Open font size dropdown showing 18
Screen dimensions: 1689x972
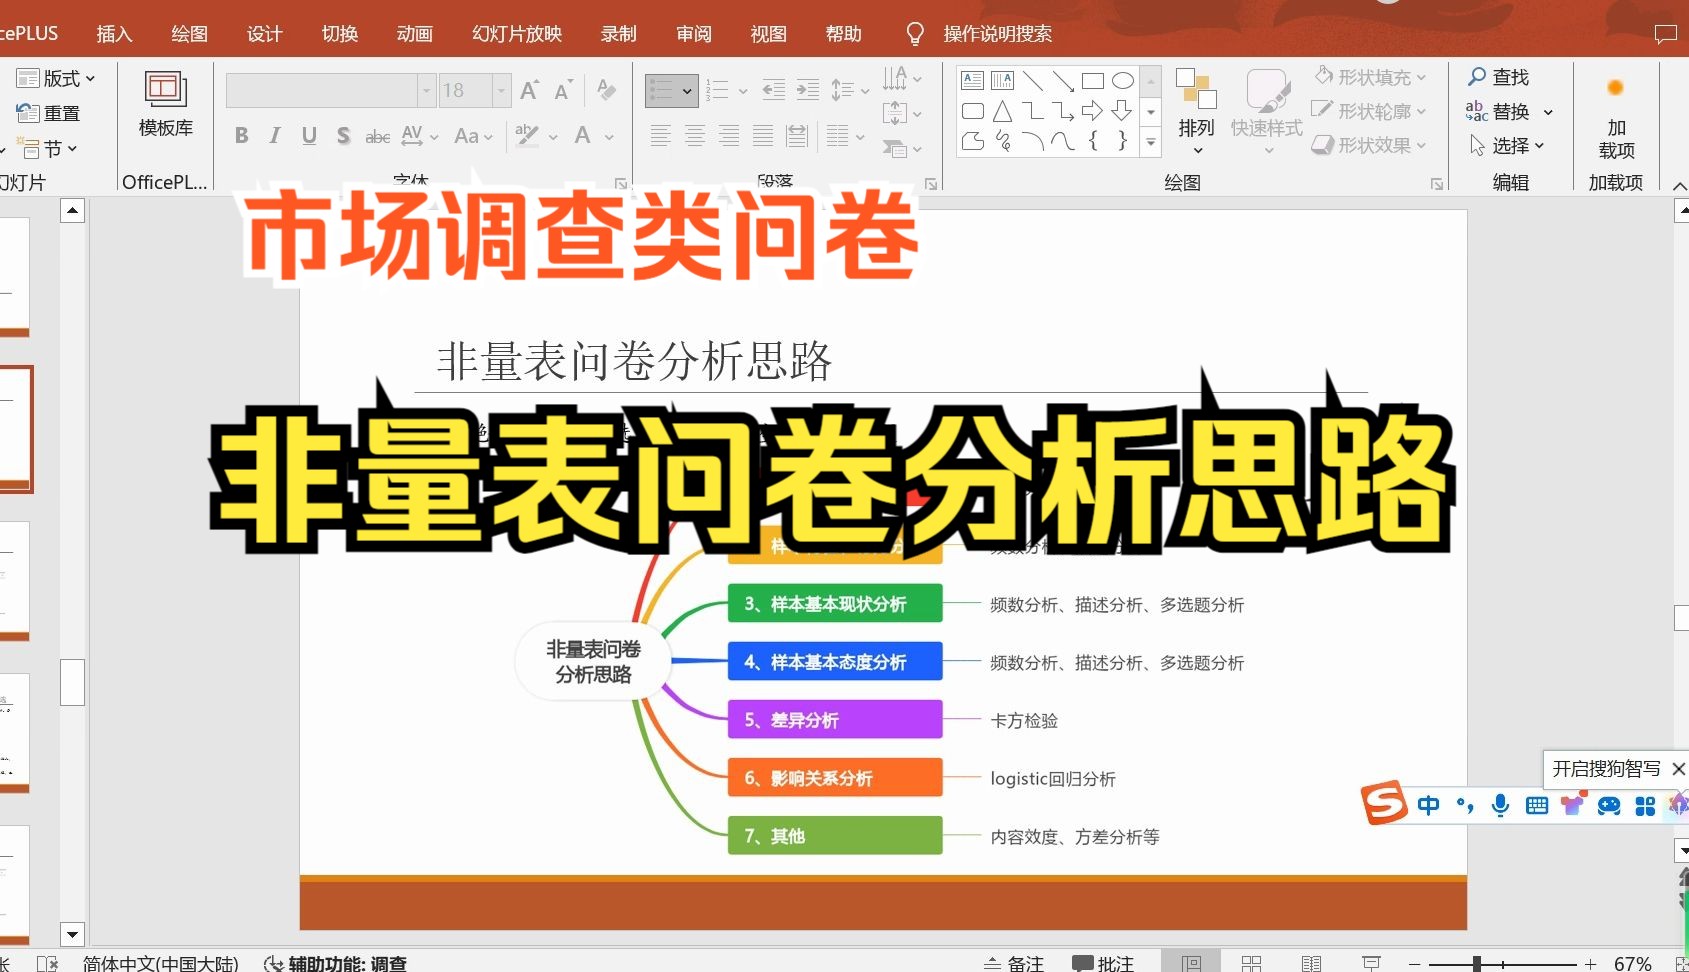point(502,91)
